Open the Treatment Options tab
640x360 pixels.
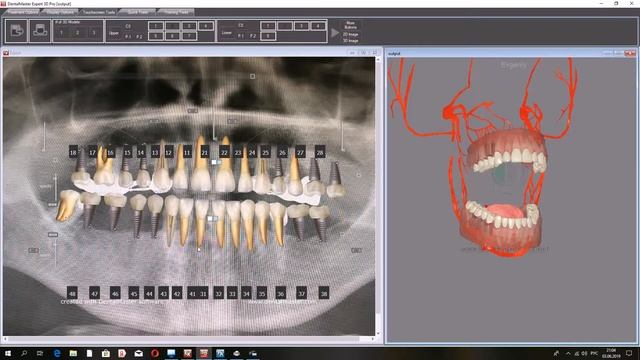point(22,12)
